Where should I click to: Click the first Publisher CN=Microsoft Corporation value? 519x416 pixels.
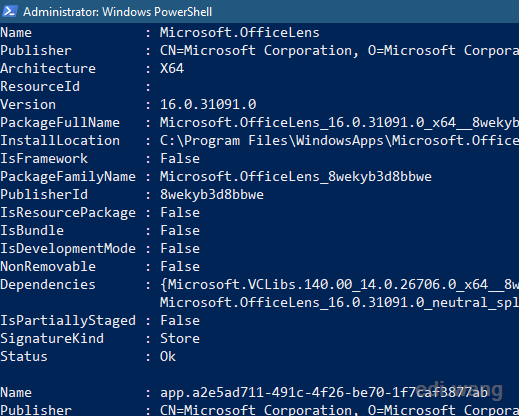pyautogui.click(x=339, y=50)
